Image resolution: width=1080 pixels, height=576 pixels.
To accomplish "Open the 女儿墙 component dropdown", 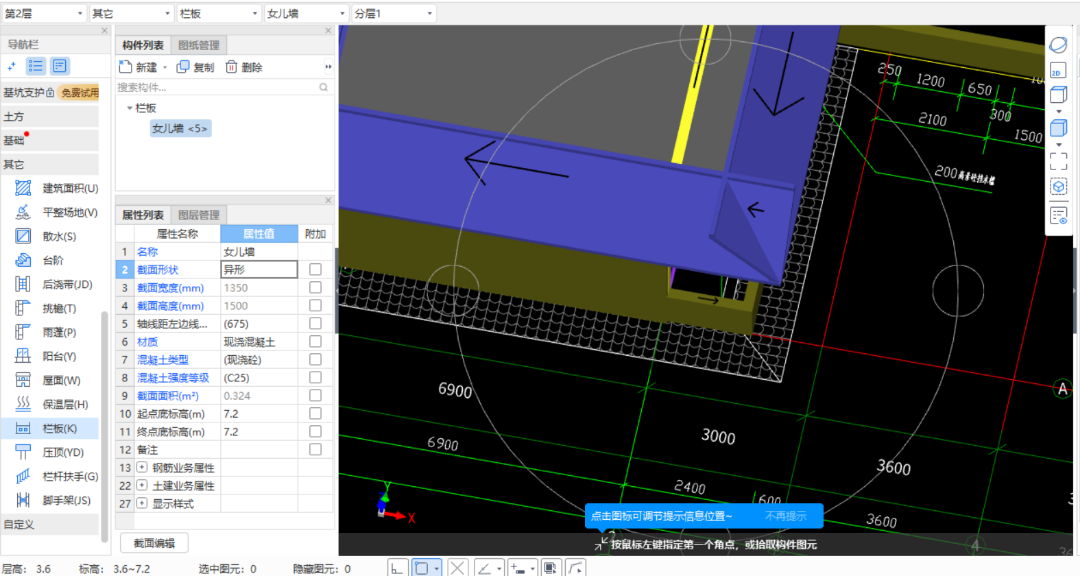I will tap(306, 13).
